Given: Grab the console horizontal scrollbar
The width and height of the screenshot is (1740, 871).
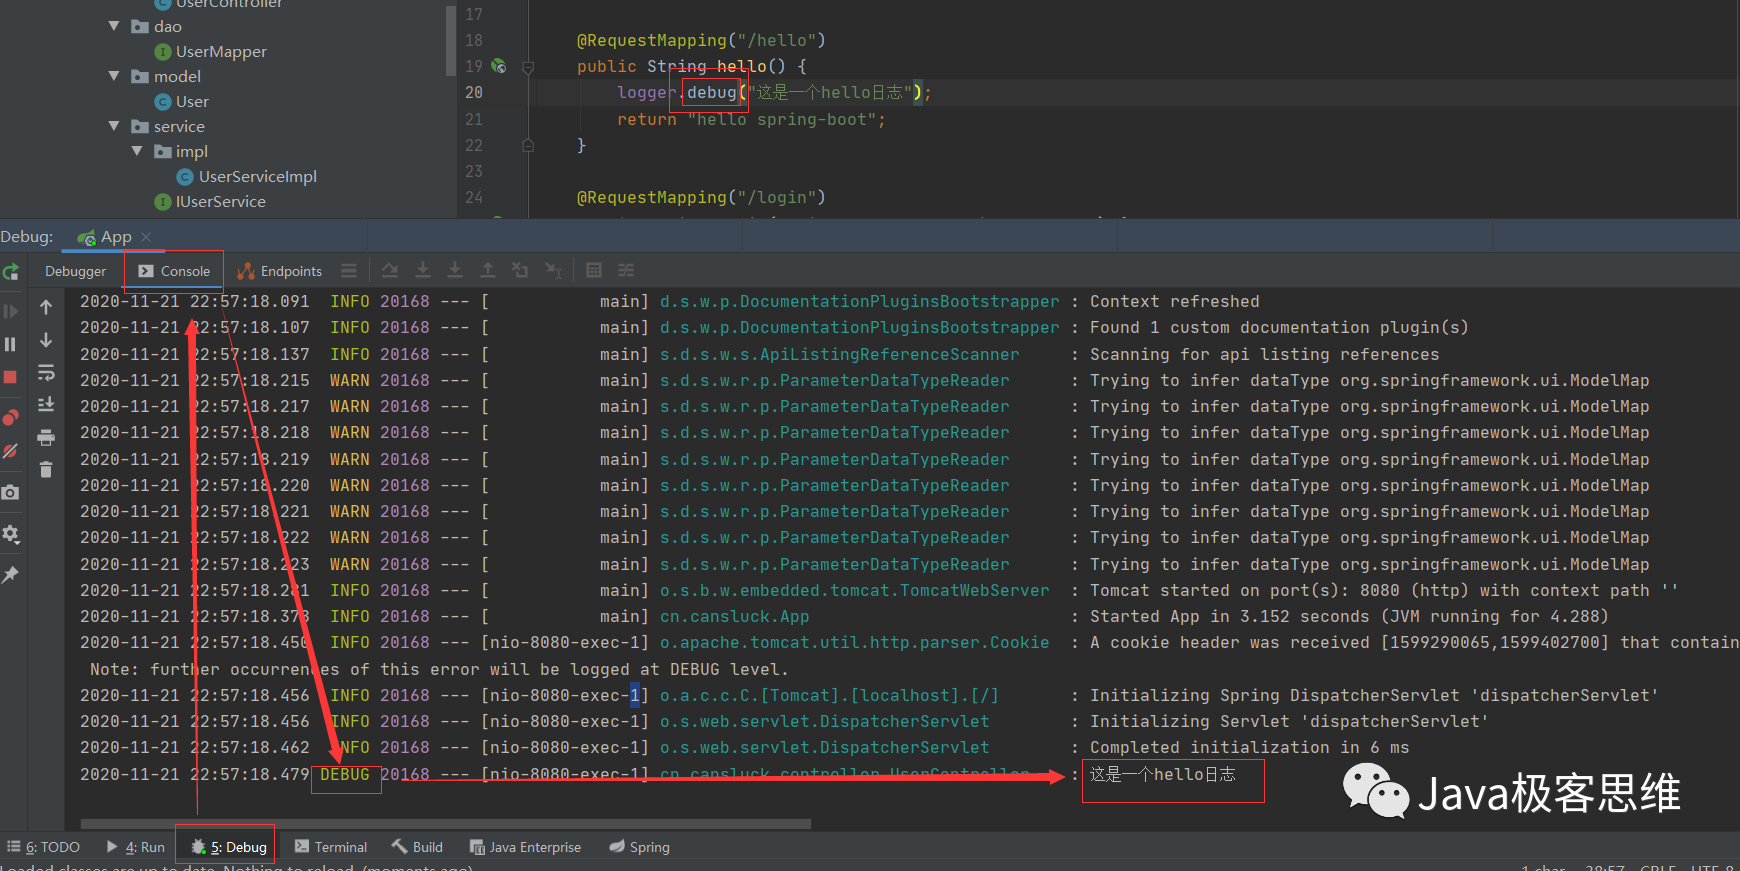Looking at the screenshot, I should [446, 825].
